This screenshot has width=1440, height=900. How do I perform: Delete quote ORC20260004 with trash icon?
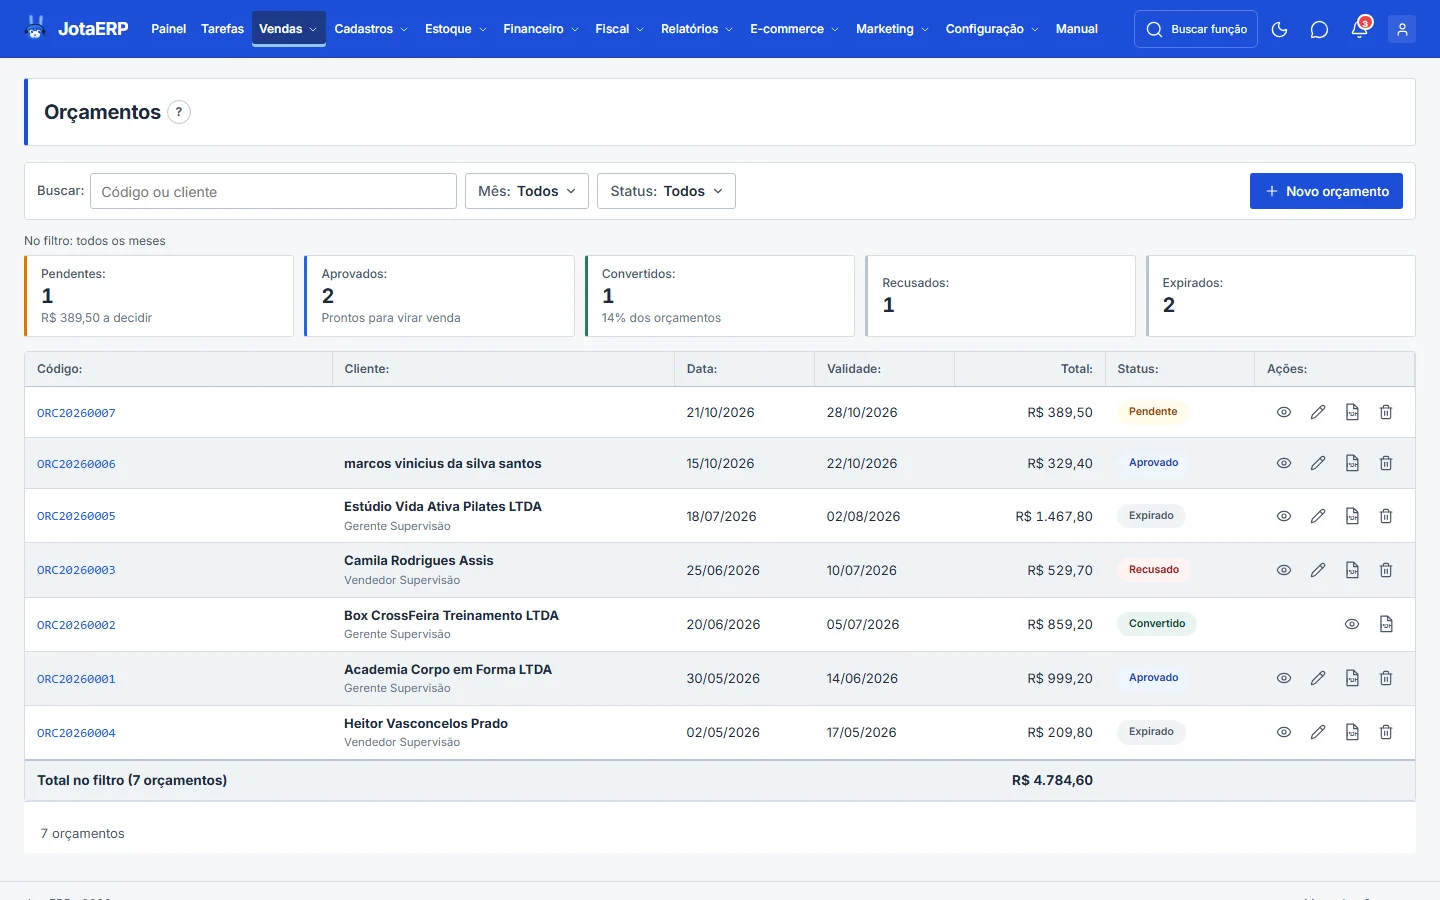tap(1386, 732)
